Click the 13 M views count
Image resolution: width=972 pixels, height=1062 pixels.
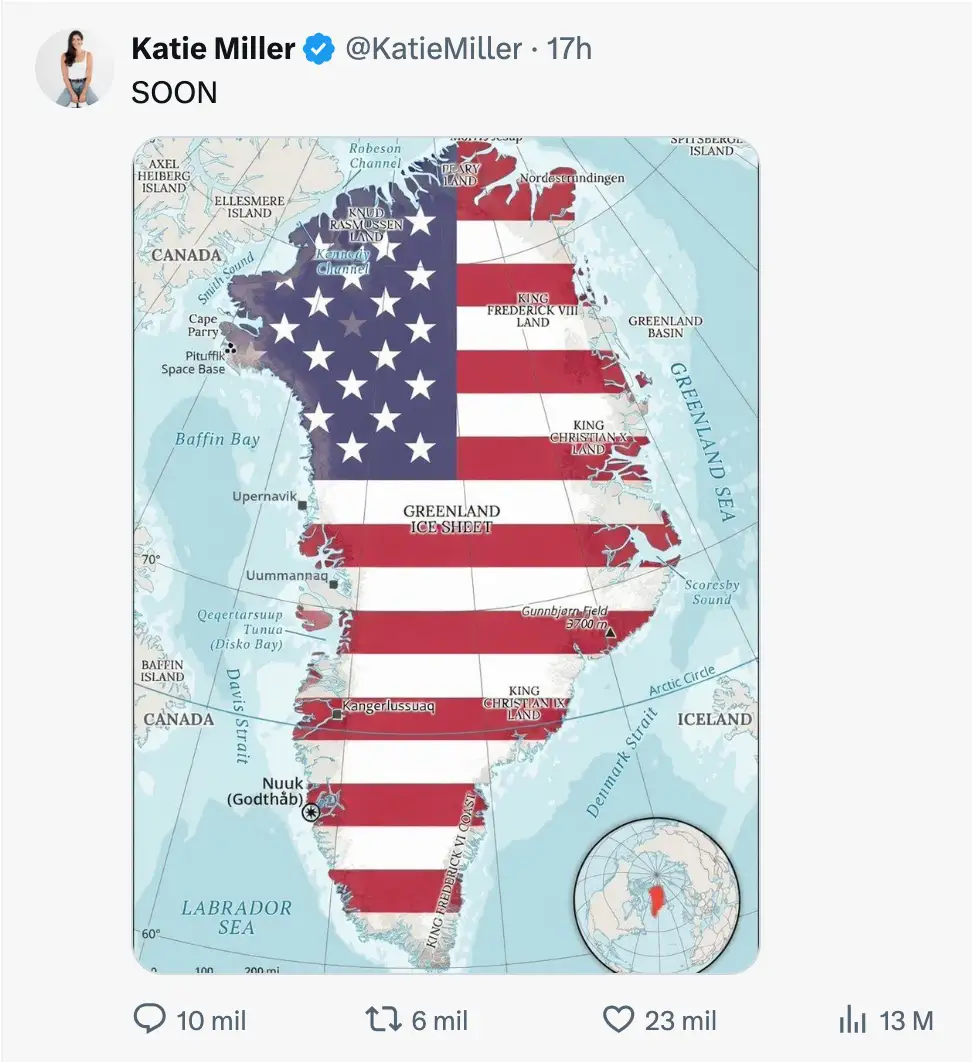tap(906, 1021)
